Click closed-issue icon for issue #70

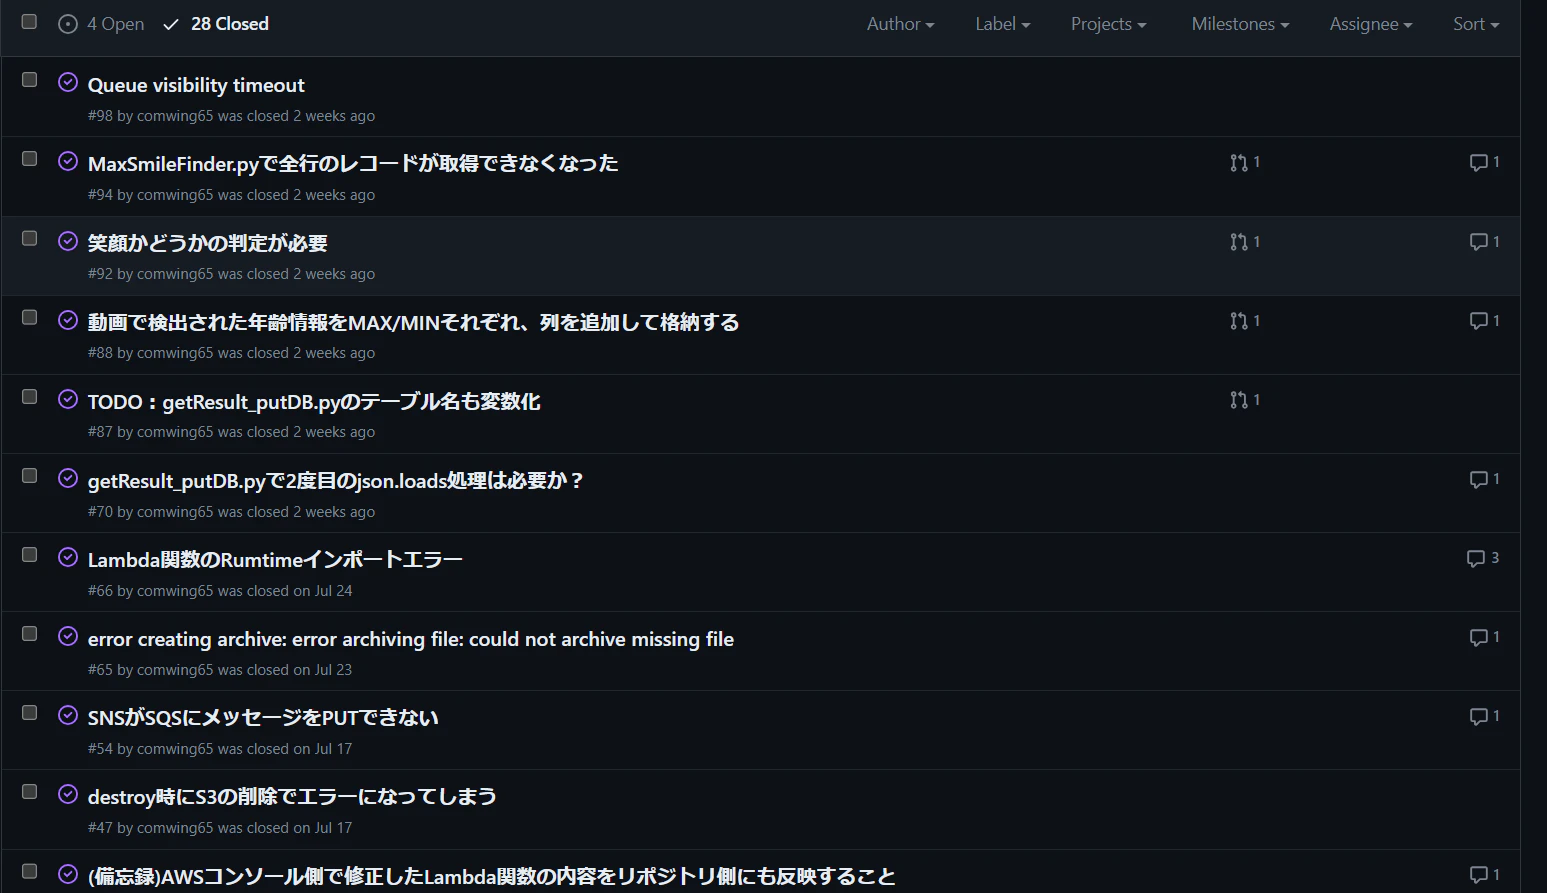(68, 478)
